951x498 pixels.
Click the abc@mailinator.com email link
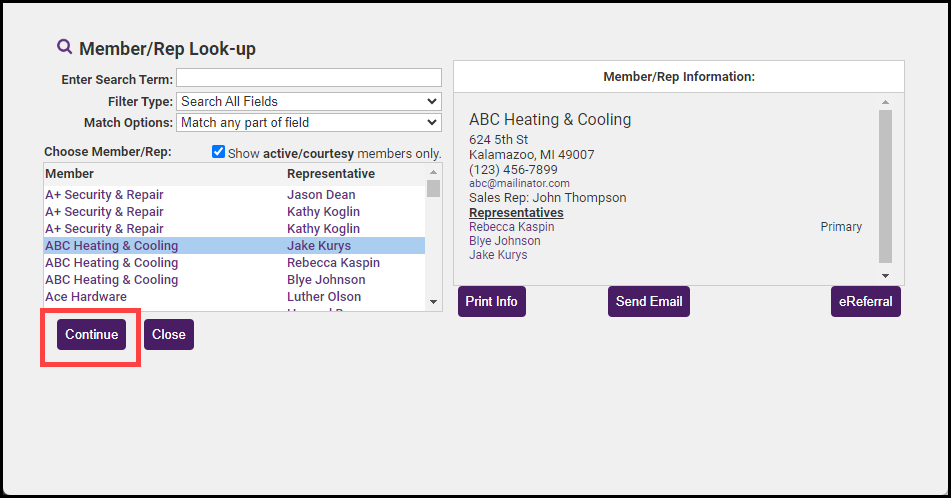click(519, 184)
